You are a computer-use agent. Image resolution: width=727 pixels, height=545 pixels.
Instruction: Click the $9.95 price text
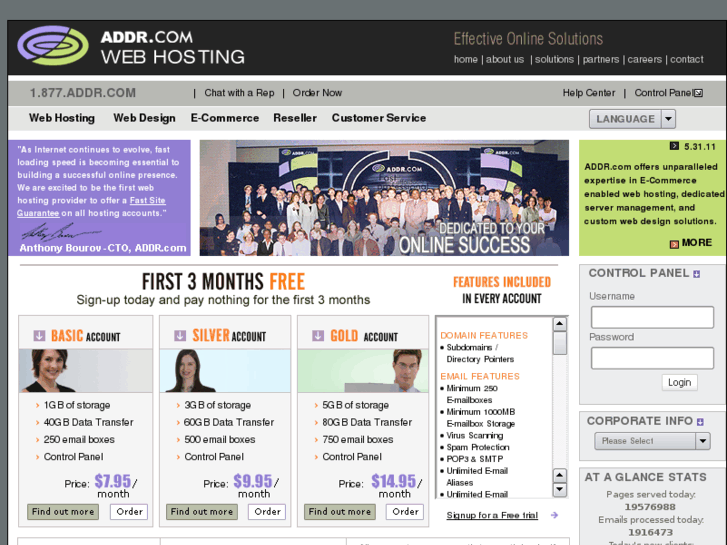click(253, 481)
